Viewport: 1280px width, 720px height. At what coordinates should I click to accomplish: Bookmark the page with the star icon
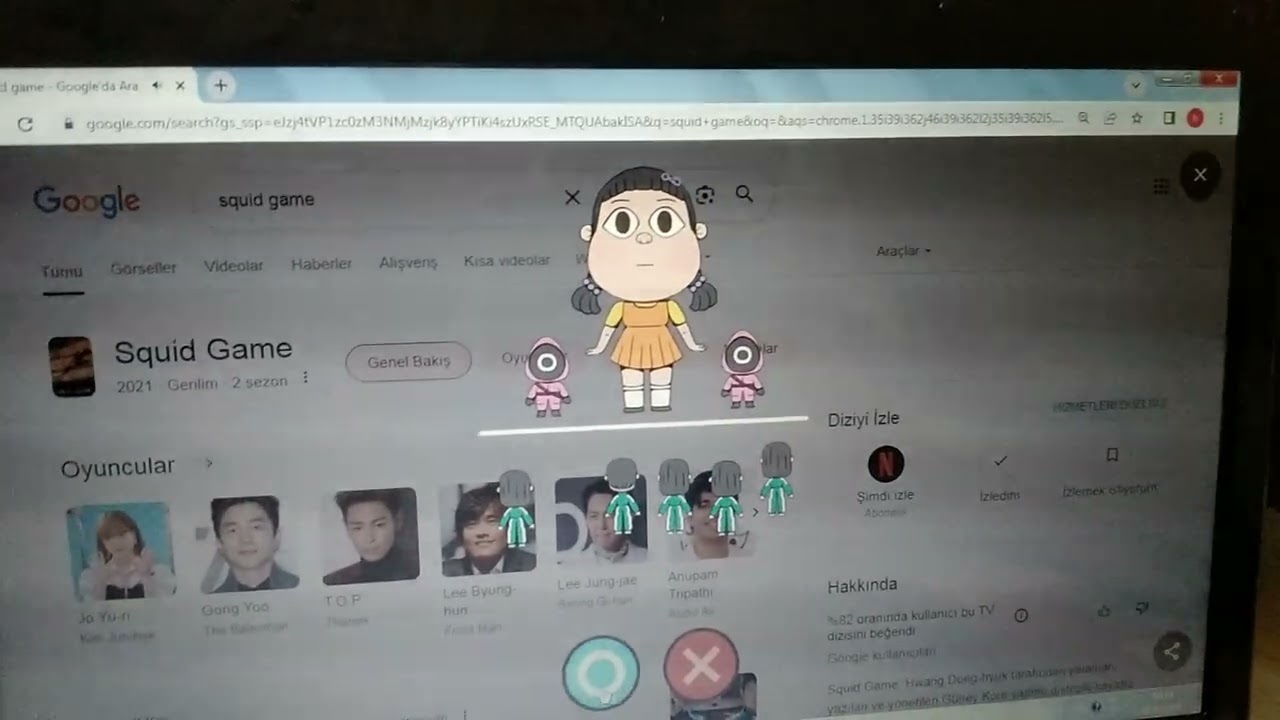(x=1137, y=118)
